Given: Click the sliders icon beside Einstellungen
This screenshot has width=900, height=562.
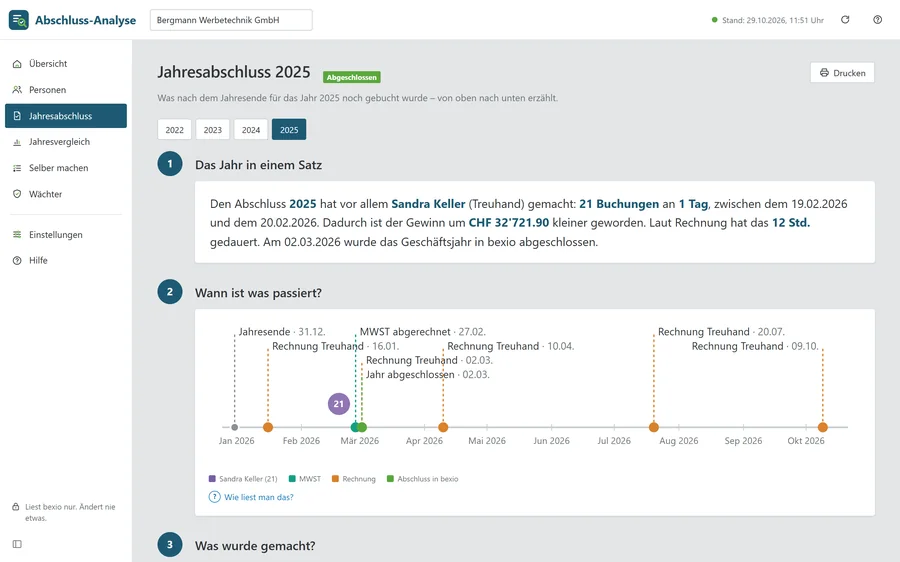Looking at the screenshot, I should (17, 234).
